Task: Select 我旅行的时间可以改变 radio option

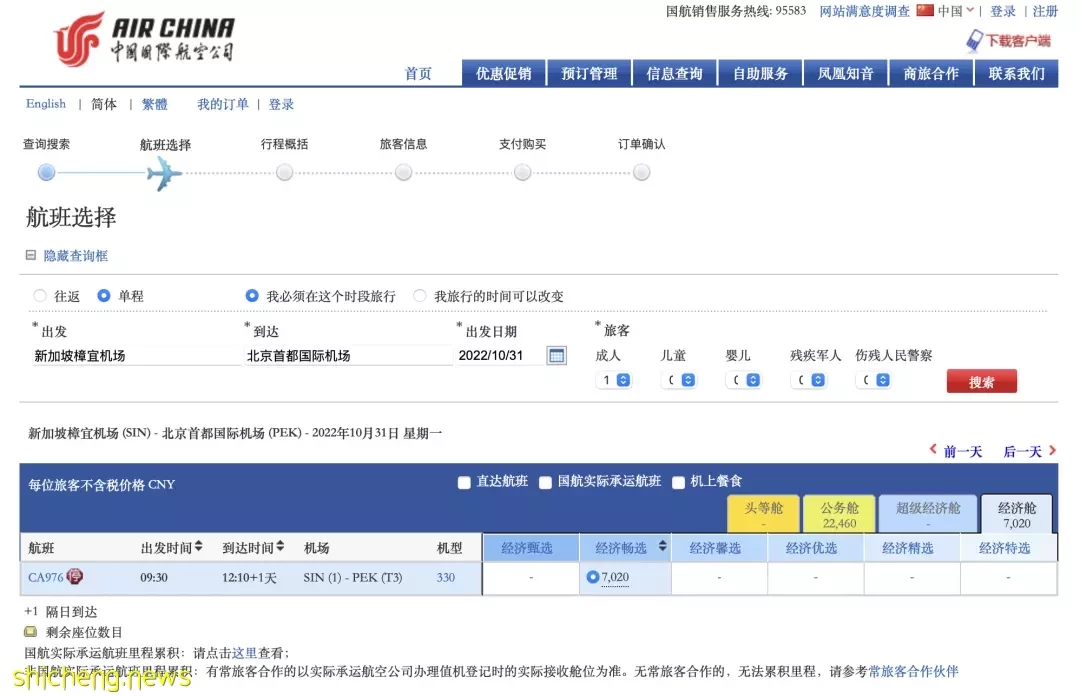Action: point(419,295)
